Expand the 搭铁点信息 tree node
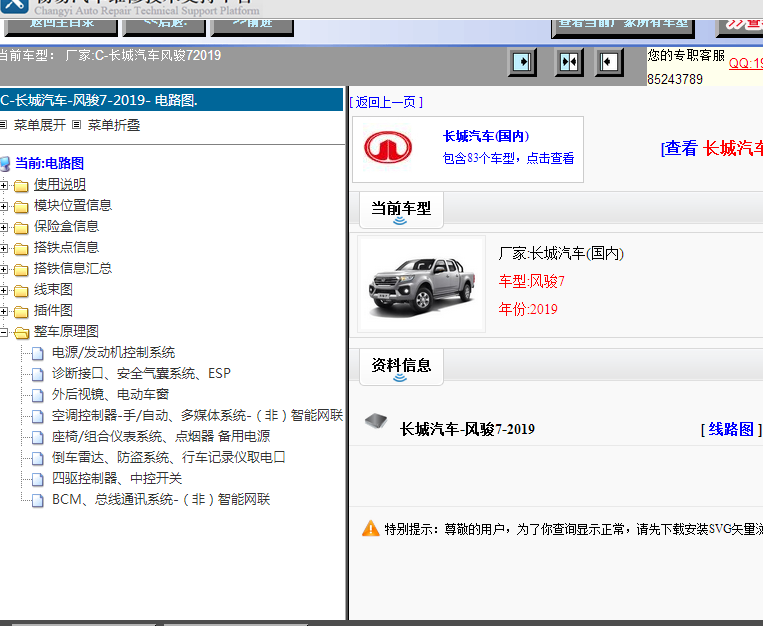The height and width of the screenshot is (626, 763). 3,248
